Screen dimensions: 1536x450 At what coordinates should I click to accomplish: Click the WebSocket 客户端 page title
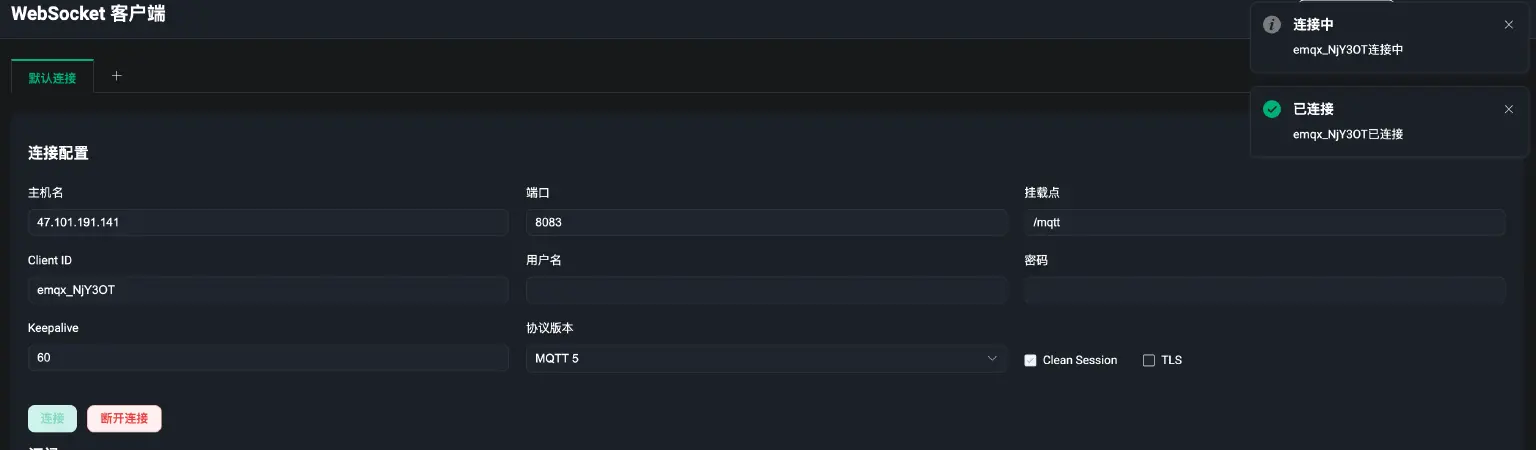coord(88,14)
